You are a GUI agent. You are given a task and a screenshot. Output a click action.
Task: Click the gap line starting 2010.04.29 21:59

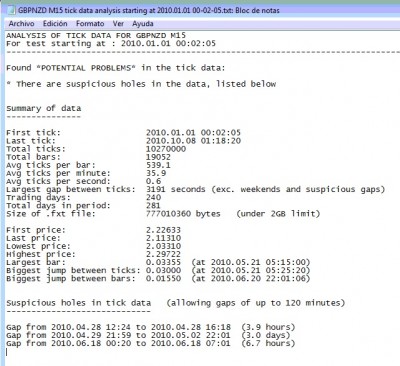coord(148,335)
